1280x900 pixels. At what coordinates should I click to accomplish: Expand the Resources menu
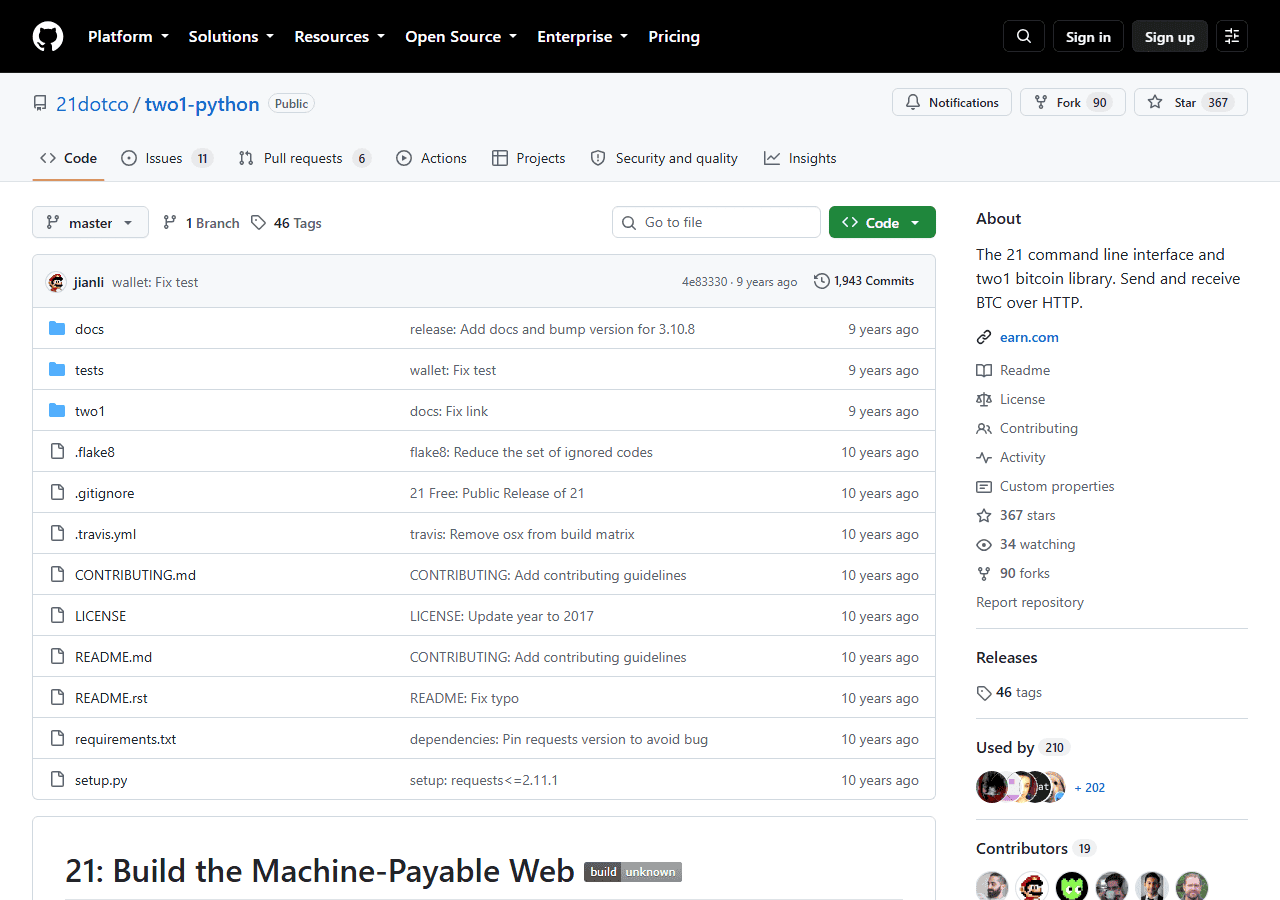tap(339, 36)
